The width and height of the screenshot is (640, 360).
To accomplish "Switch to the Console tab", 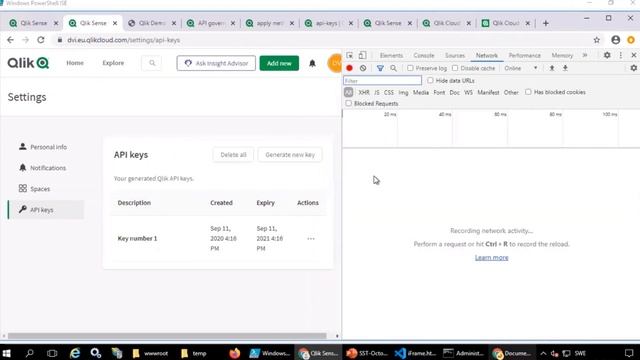I will tap(424, 56).
